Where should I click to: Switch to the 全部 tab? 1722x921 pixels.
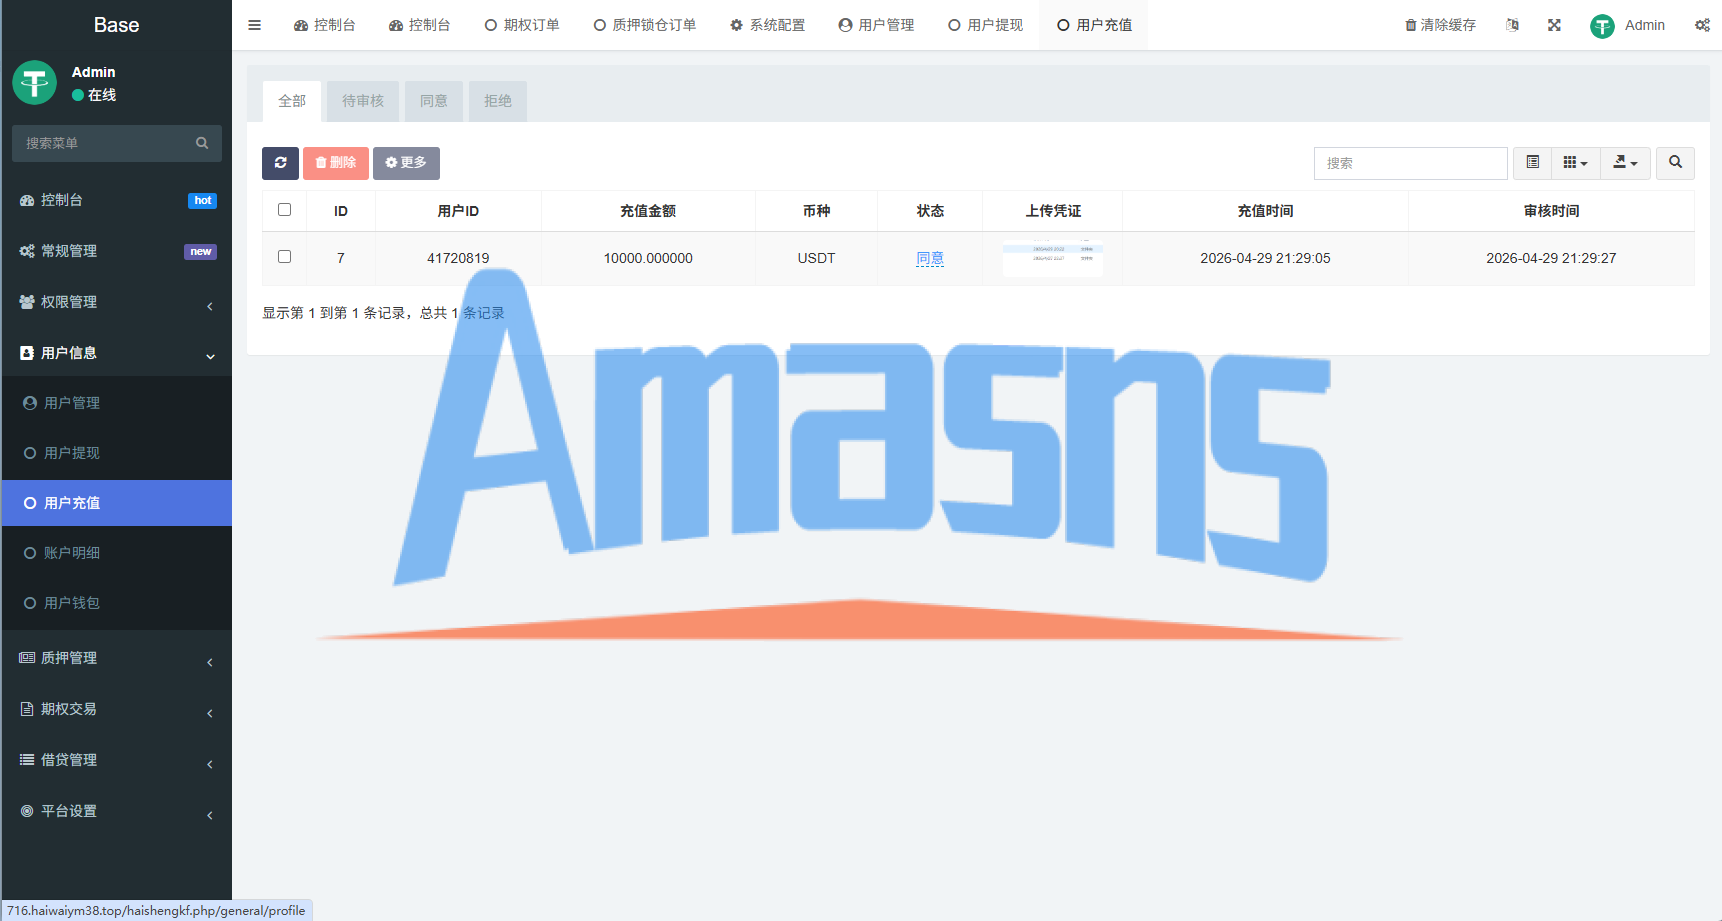coord(292,101)
